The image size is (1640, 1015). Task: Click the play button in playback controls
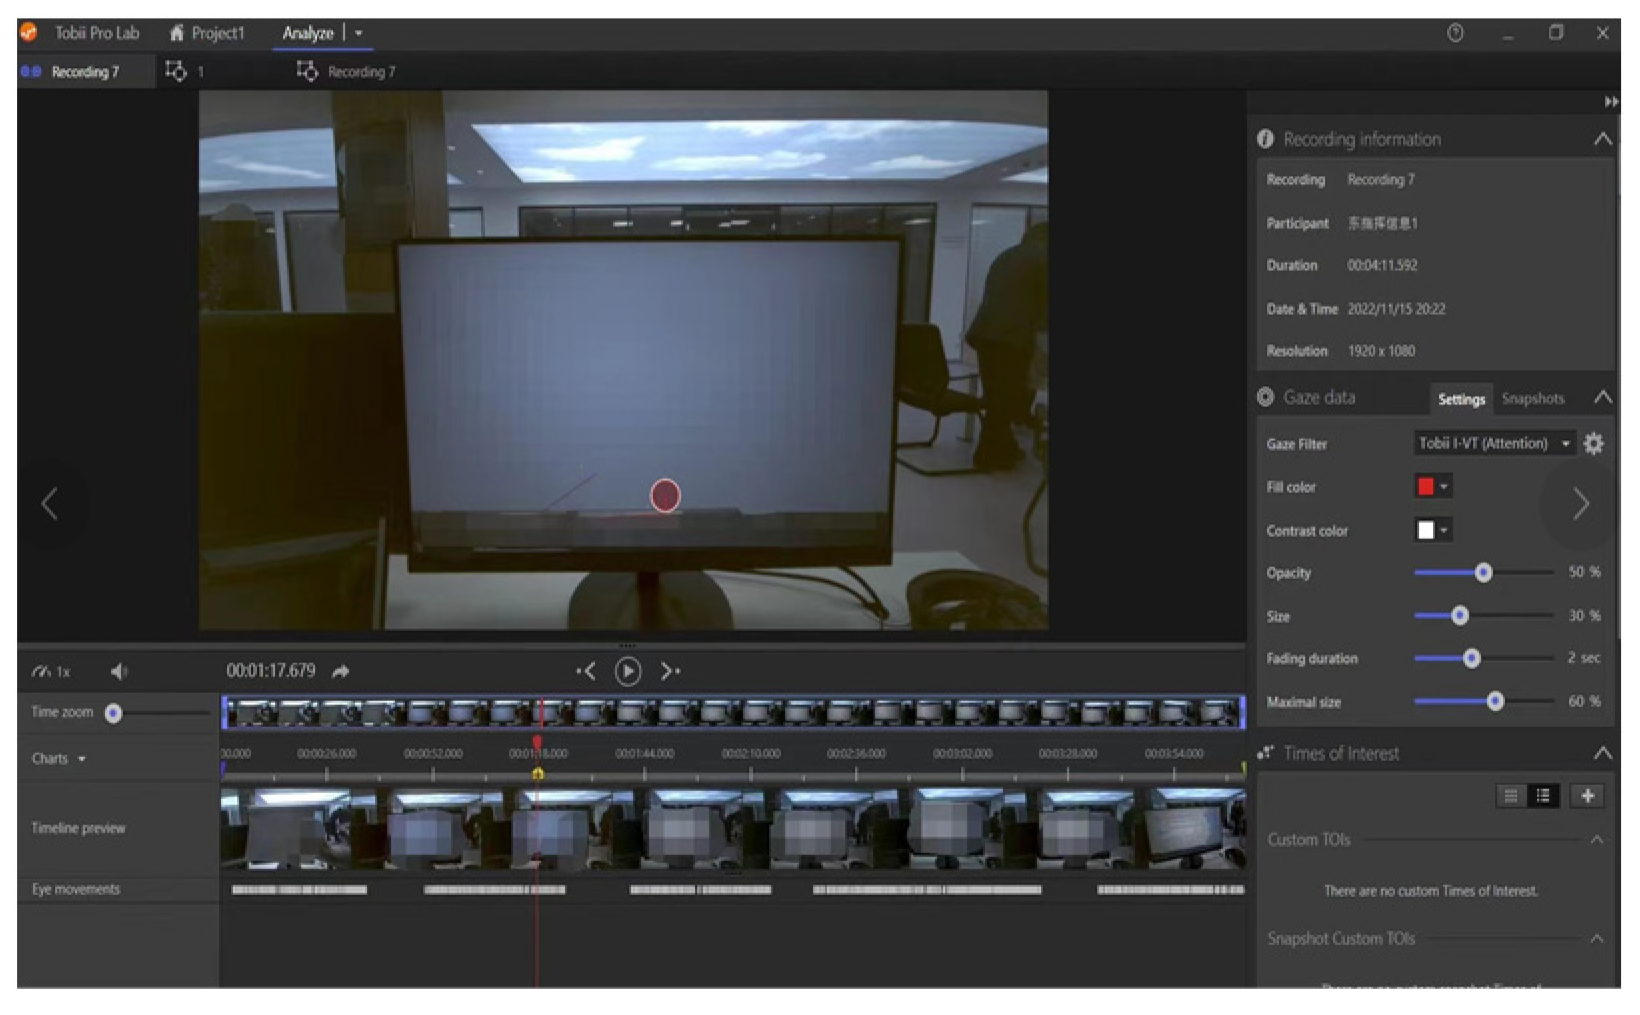[627, 672]
